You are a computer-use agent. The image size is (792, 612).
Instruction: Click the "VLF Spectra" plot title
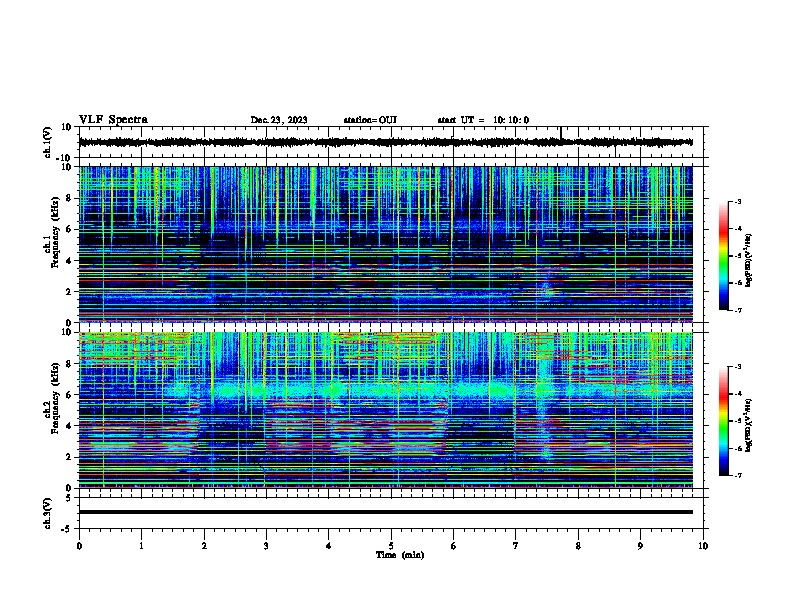click(113, 119)
